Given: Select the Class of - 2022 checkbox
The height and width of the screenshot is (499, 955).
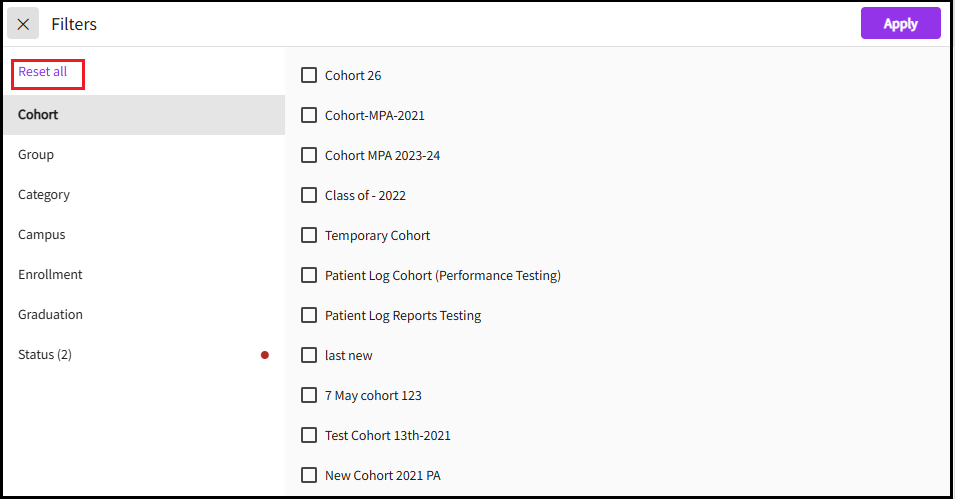Looking at the screenshot, I should coord(309,195).
